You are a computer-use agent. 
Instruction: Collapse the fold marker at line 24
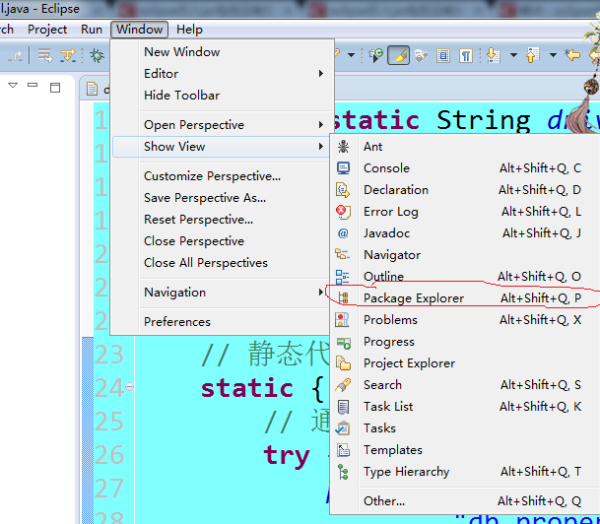131,387
